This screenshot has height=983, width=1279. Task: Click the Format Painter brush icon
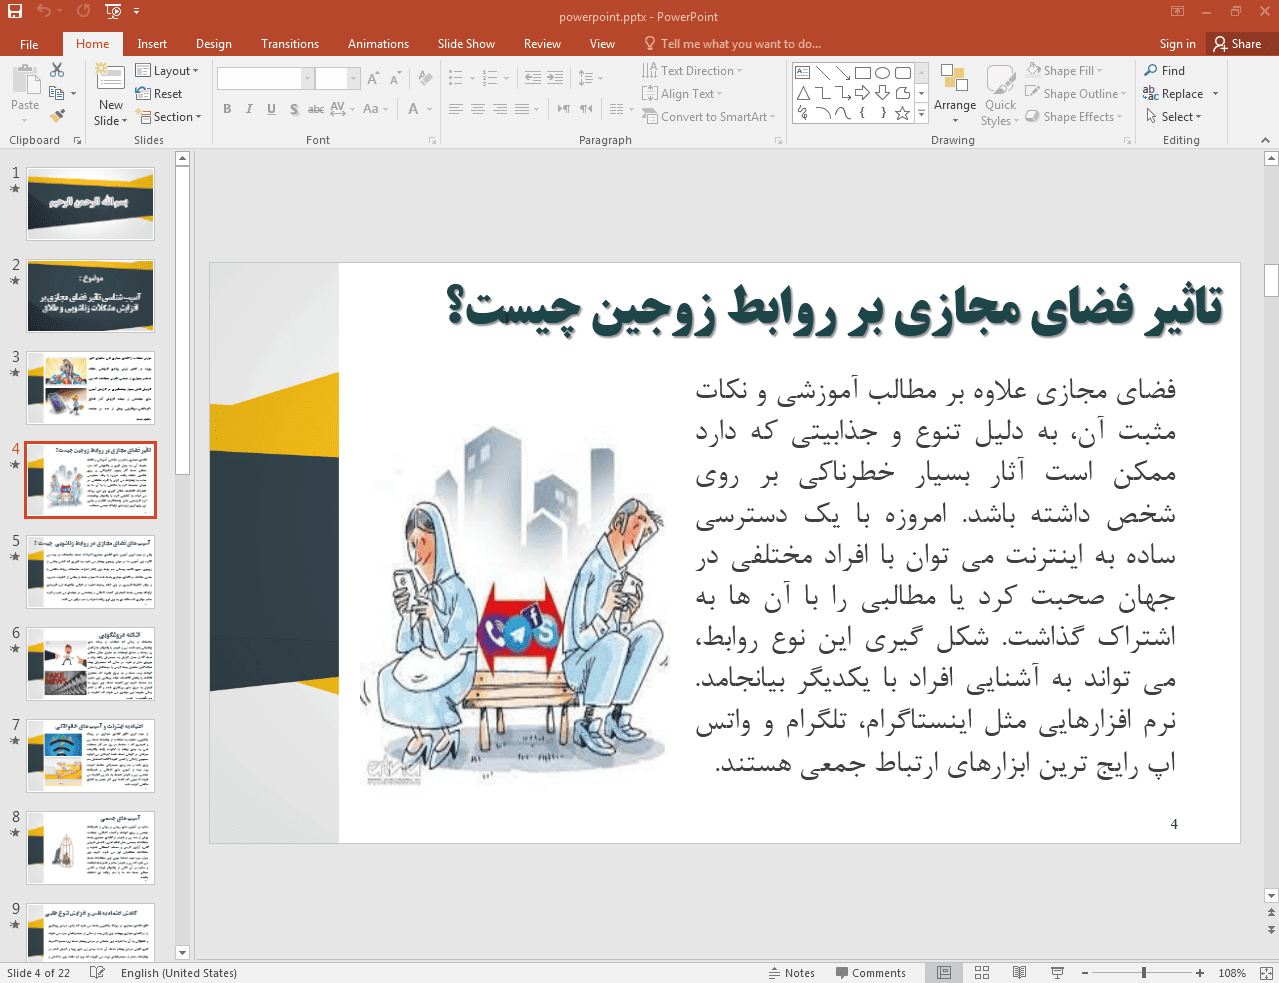click(57, 116)
